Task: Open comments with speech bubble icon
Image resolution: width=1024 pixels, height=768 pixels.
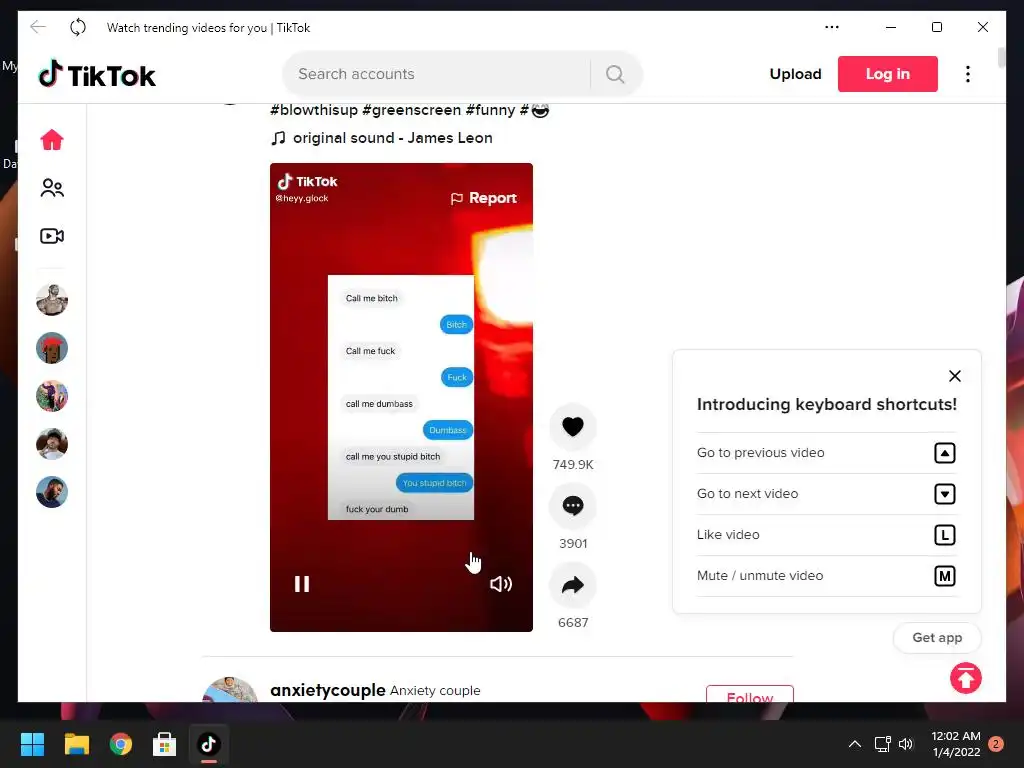Action: [x=573, y=505]
